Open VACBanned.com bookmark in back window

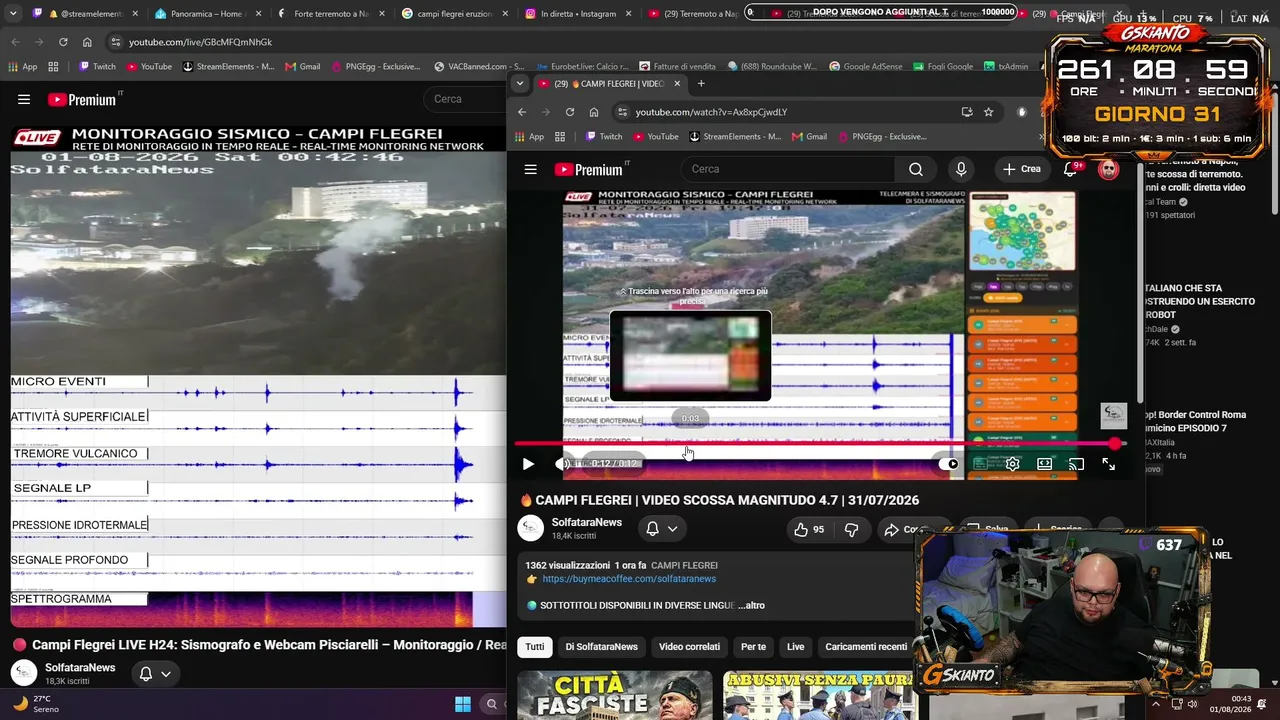(479, 67)
